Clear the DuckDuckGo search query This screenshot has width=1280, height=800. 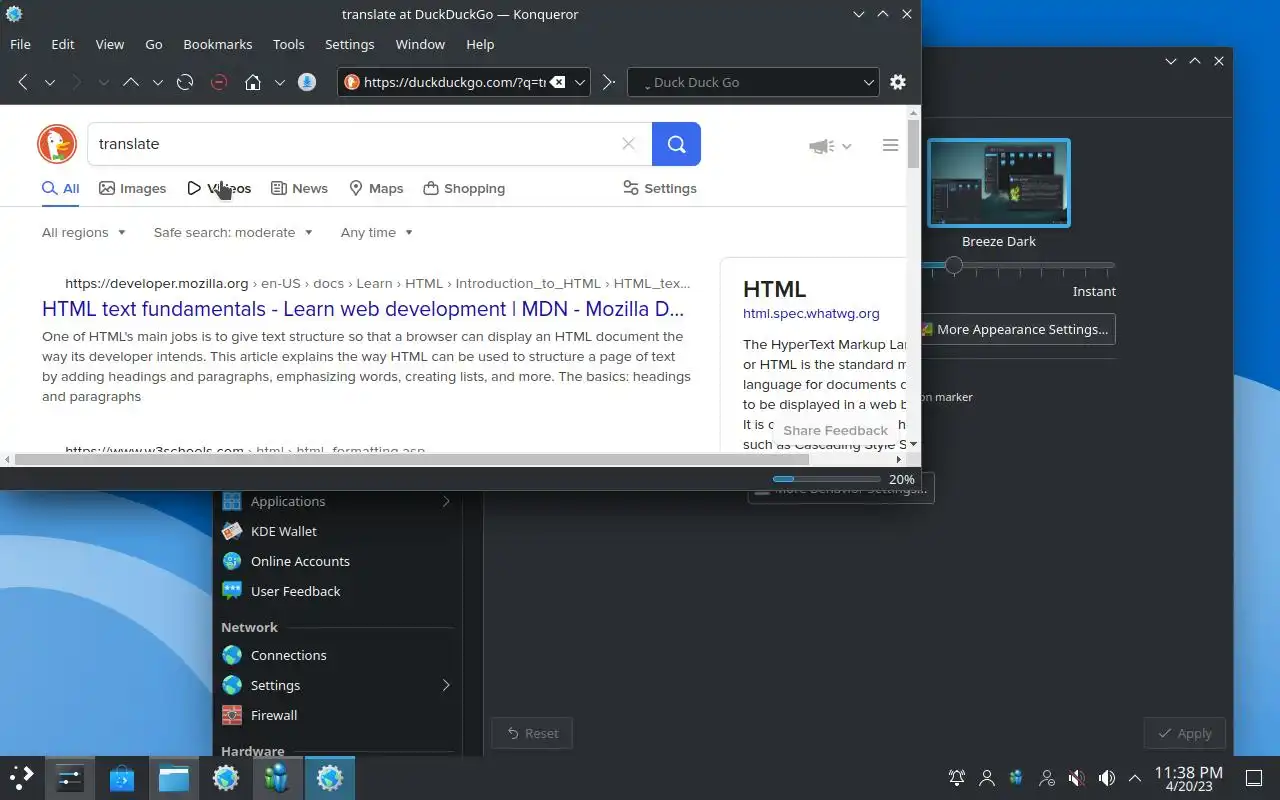pyautogui.click(x=628, y=144)
